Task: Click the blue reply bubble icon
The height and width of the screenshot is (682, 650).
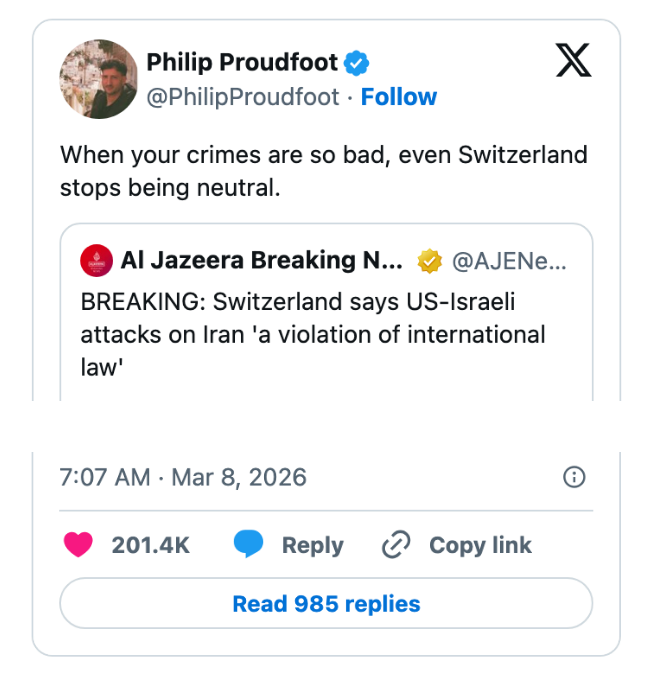Action: click(x=248, y=545)
